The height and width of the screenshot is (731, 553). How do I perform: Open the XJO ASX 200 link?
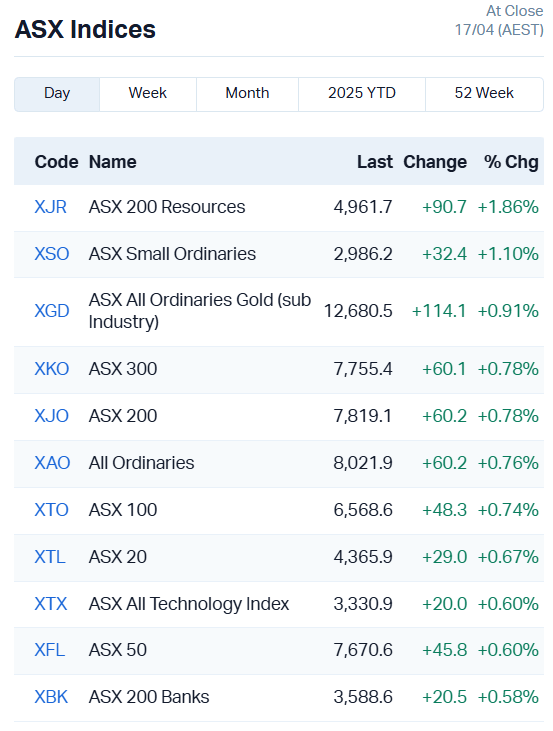52,416
